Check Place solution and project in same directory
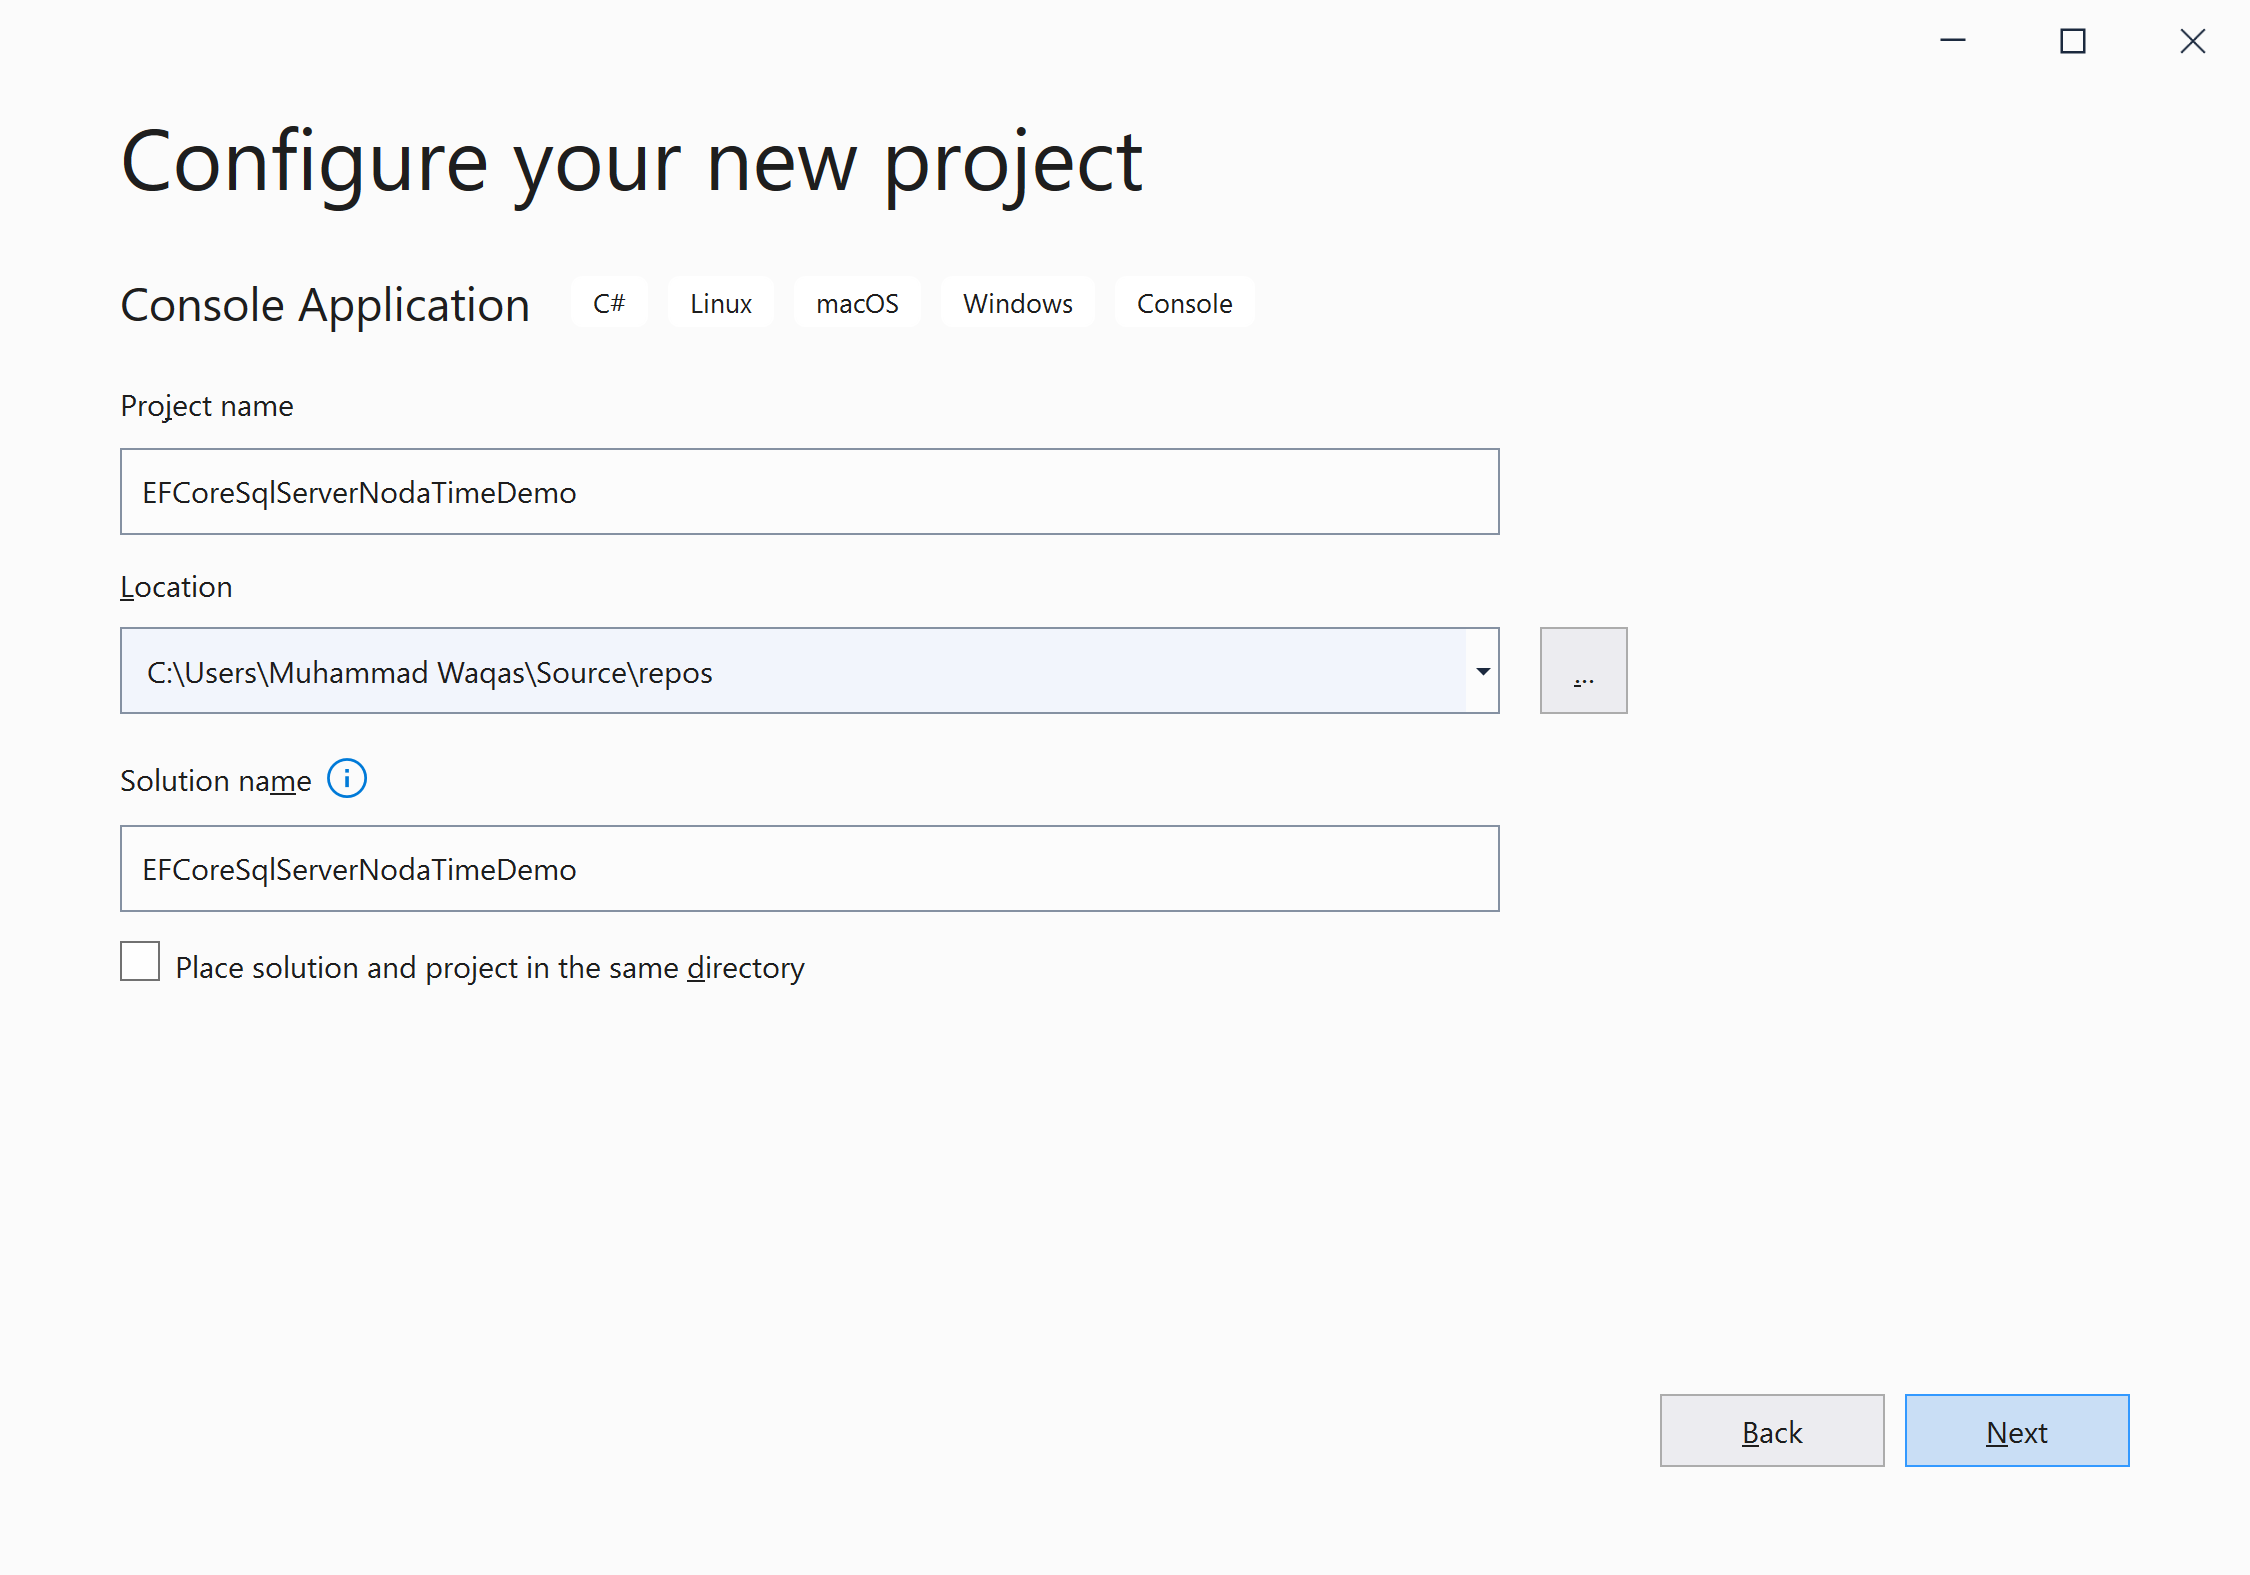The image size is (2250, 1575). pos(140,962)
